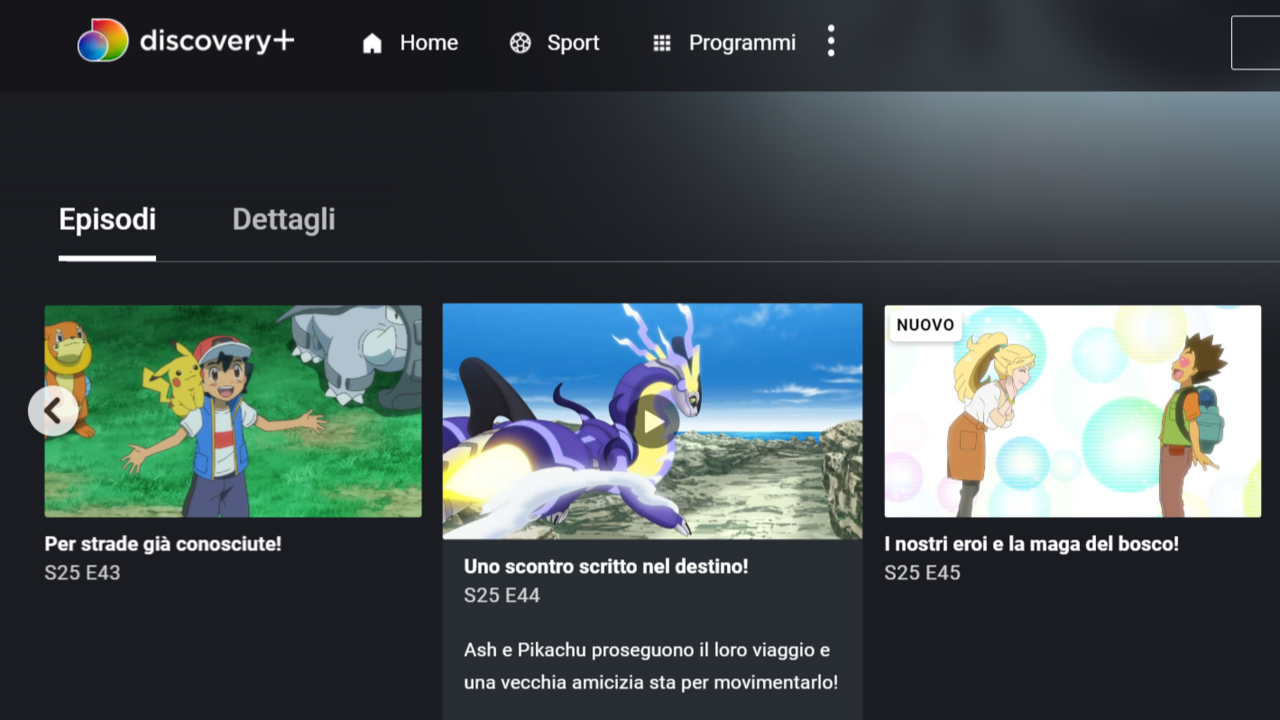The image size is (1280, 720).
Task: Open the three-dot more options menu
Action: pos(830,41)
